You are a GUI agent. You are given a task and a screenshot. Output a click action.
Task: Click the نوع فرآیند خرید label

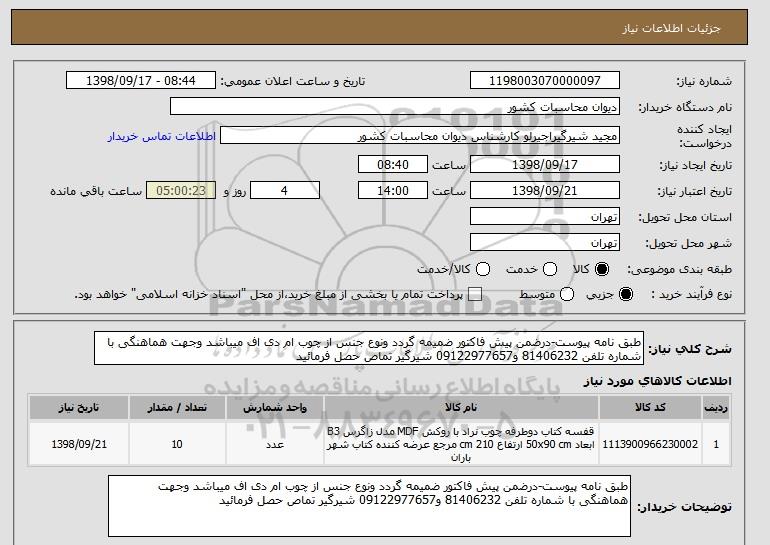pyautogui.click(x=691, y=295)
